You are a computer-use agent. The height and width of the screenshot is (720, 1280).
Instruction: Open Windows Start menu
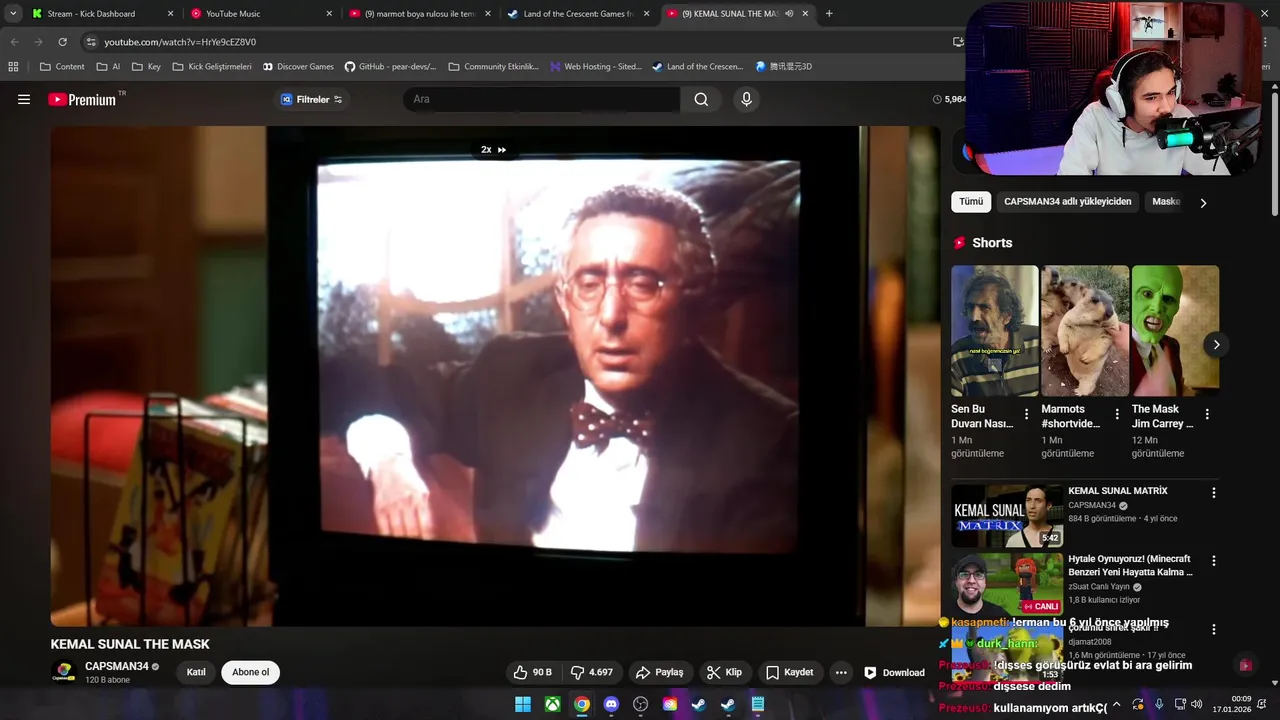(x=523, y=704)
